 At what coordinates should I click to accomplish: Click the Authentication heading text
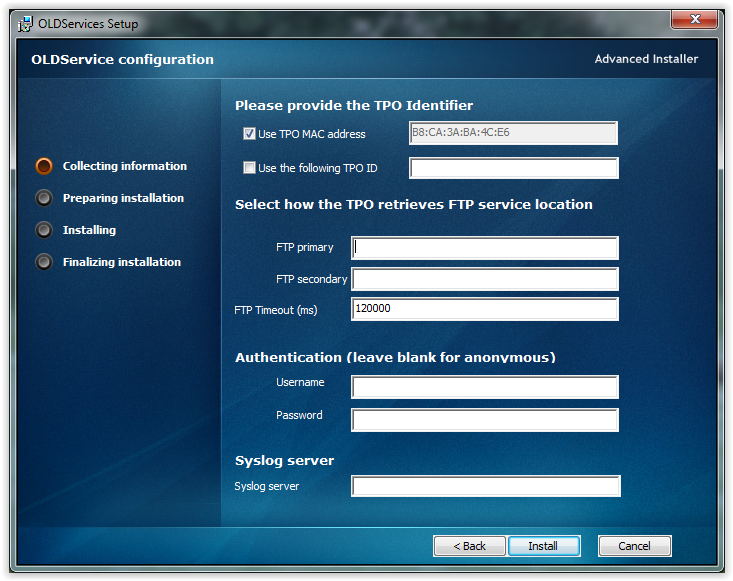pyautogui.click(x=395, y=358)
